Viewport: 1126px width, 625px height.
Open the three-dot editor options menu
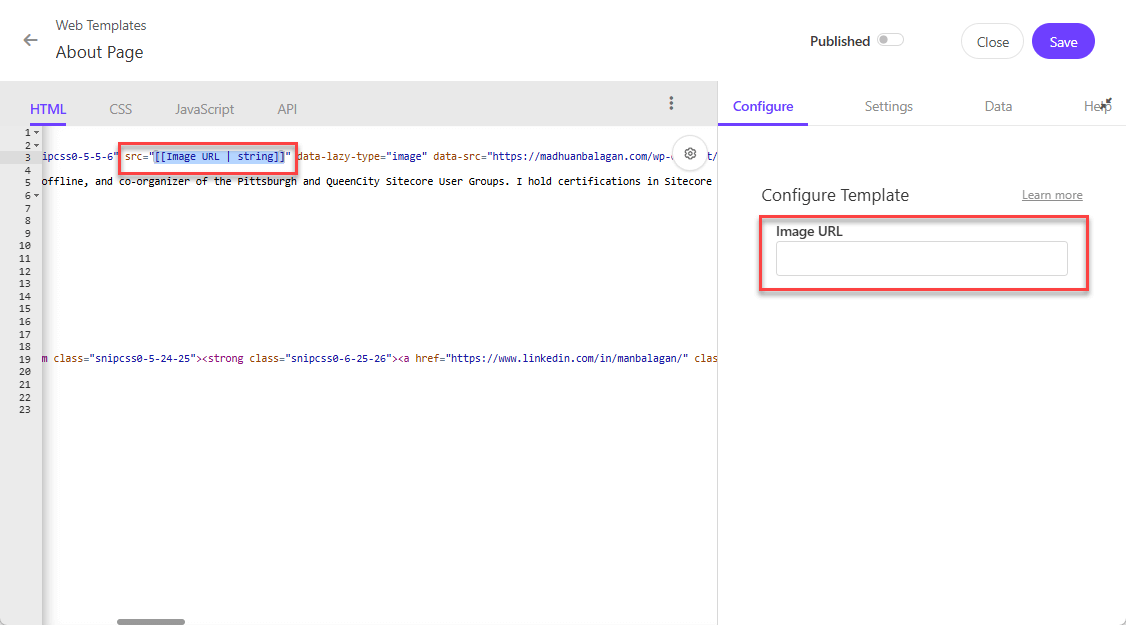point(671,103)
